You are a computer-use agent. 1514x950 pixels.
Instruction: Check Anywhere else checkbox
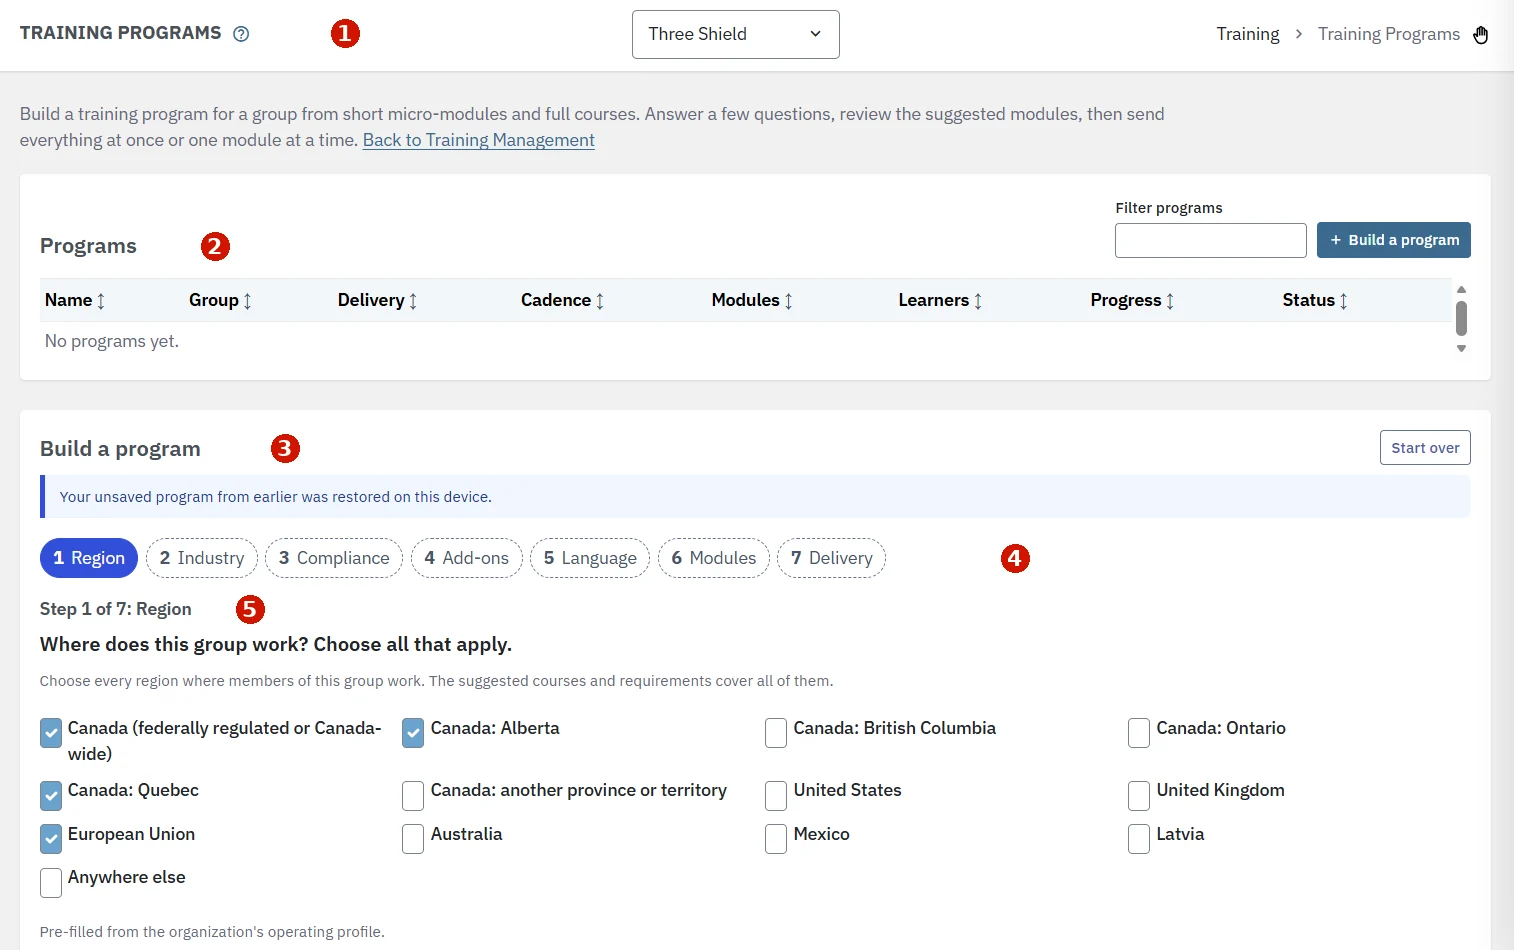(x=51, y=883)
